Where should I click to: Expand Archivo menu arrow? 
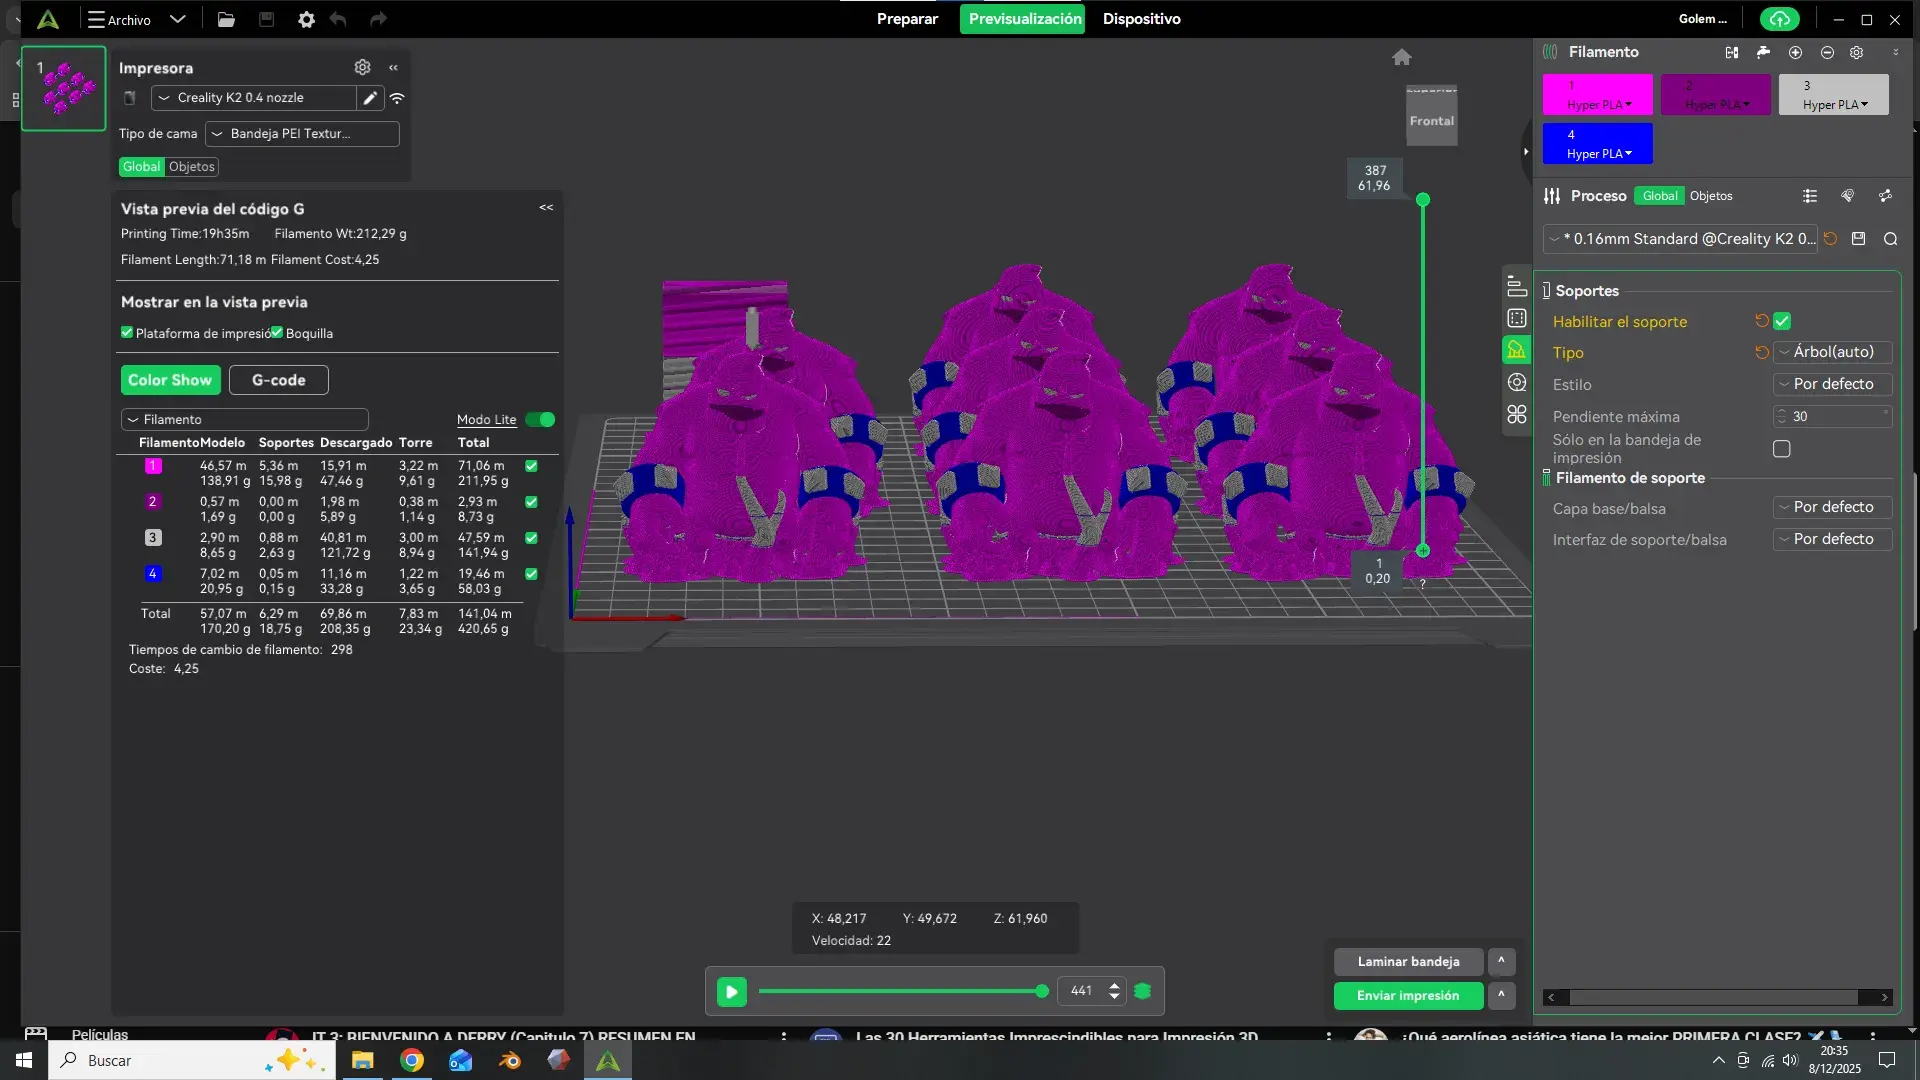(177, 19)
